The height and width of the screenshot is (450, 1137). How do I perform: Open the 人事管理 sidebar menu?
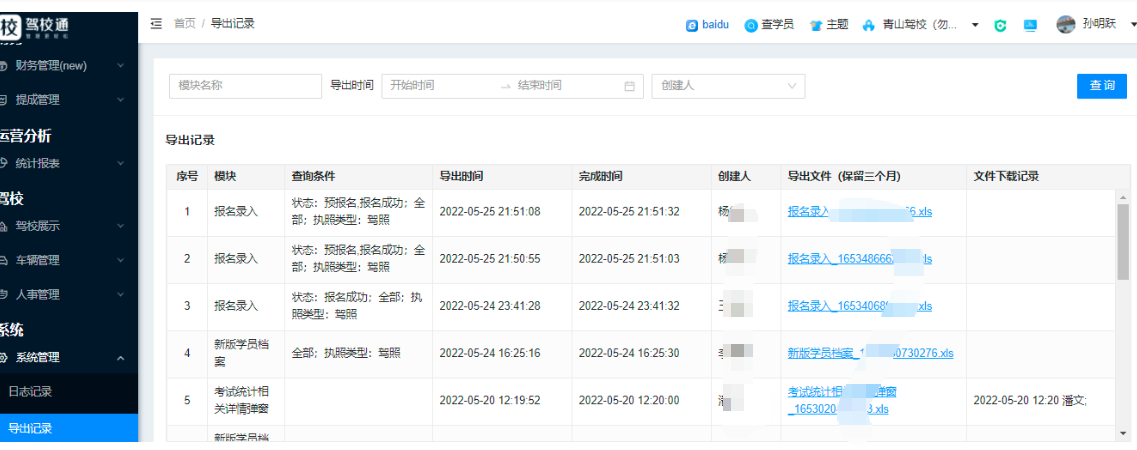click(x=69, y=295)
